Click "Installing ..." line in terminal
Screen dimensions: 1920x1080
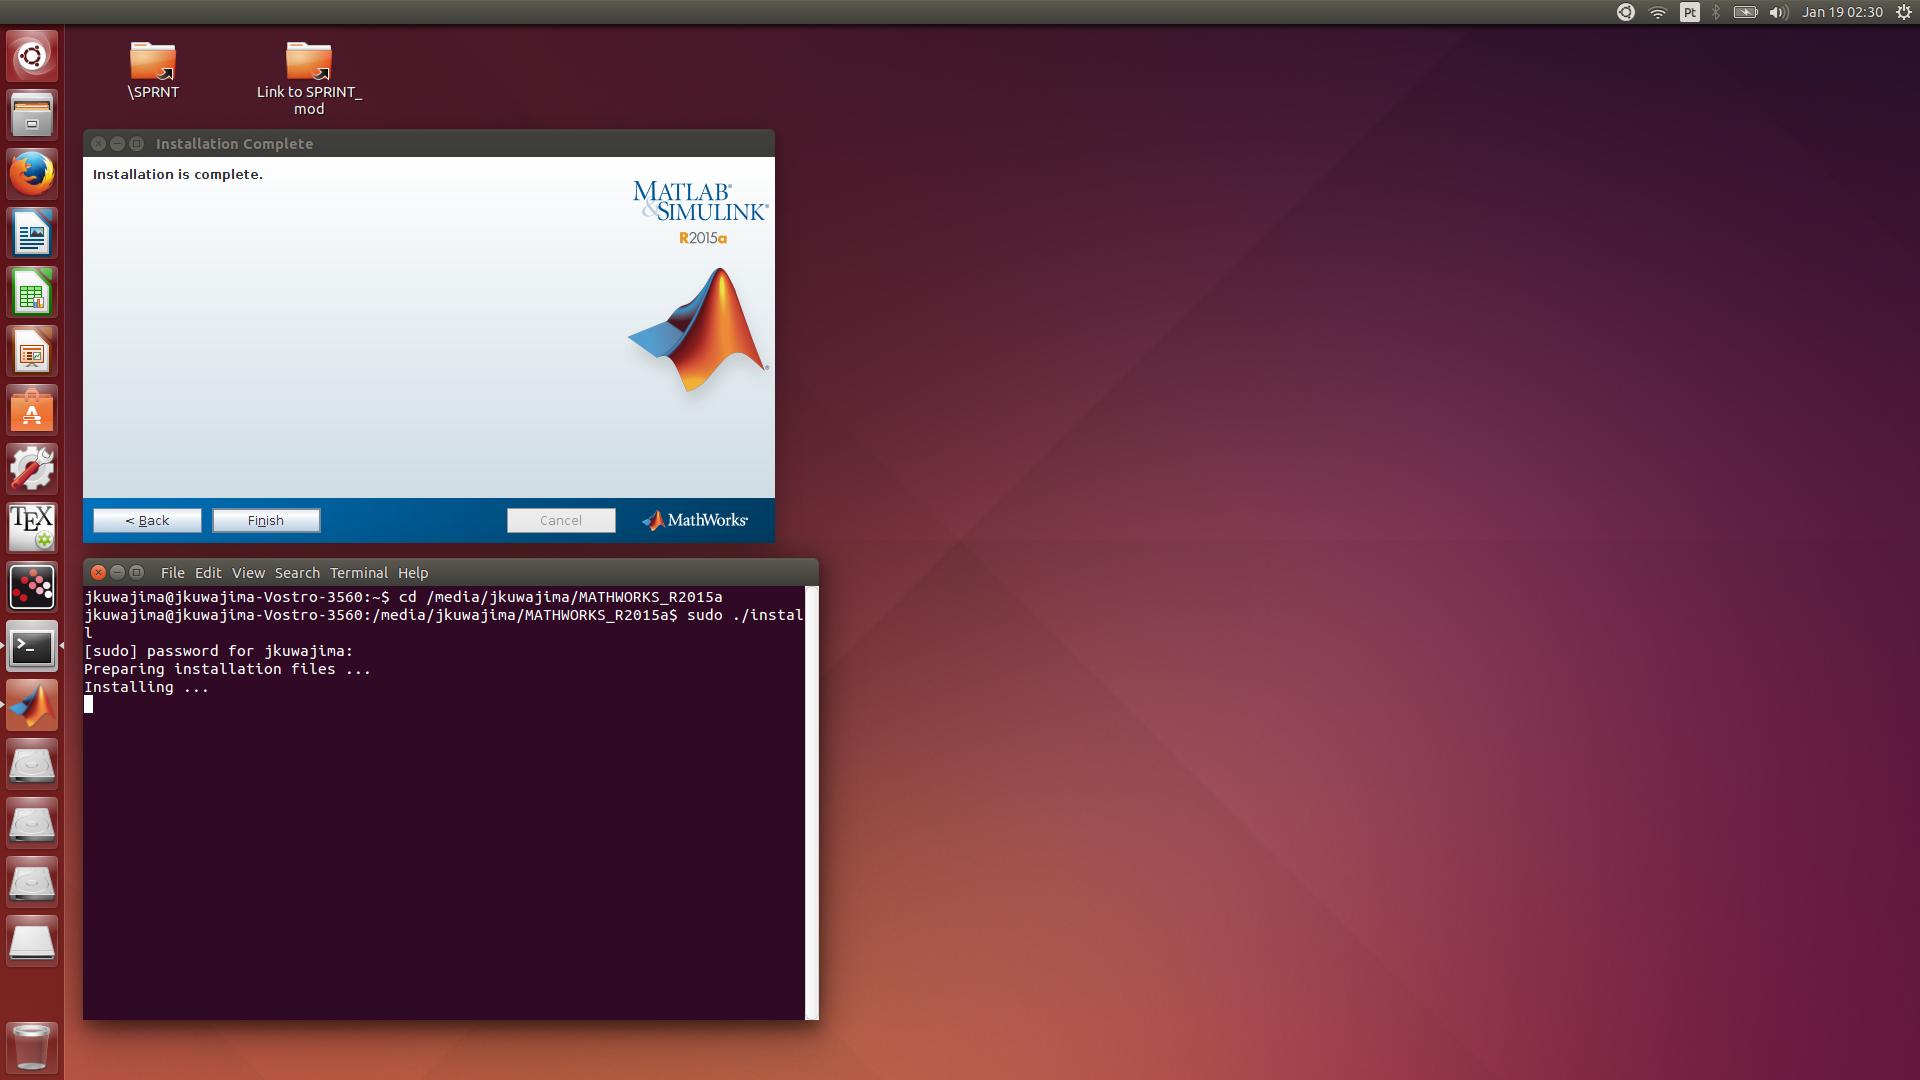click(x=146, y=687)
